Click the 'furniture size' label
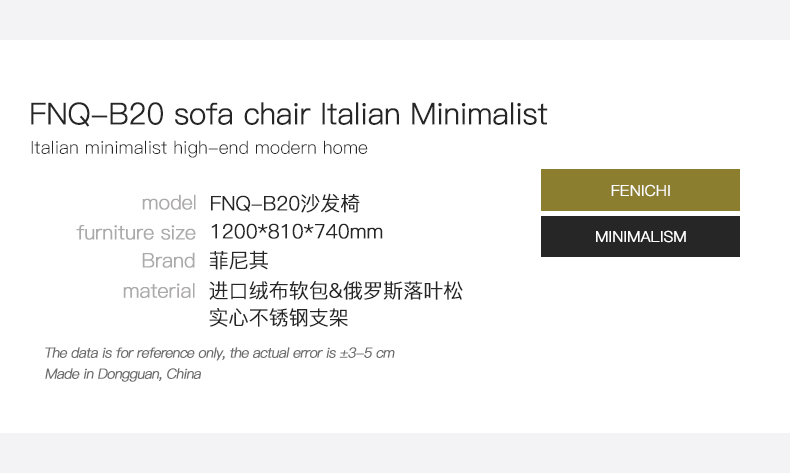This screenshot has height=473, width=790. [x=136, y=233]
